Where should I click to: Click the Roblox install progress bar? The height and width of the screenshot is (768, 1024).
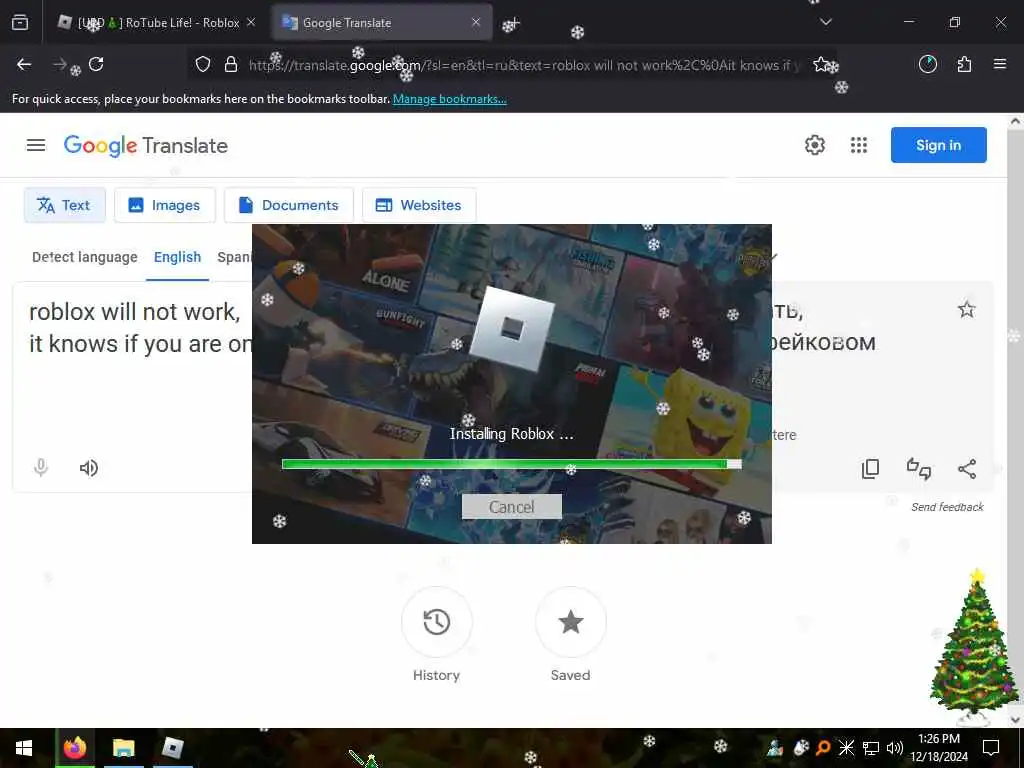(x=511, y=464)
